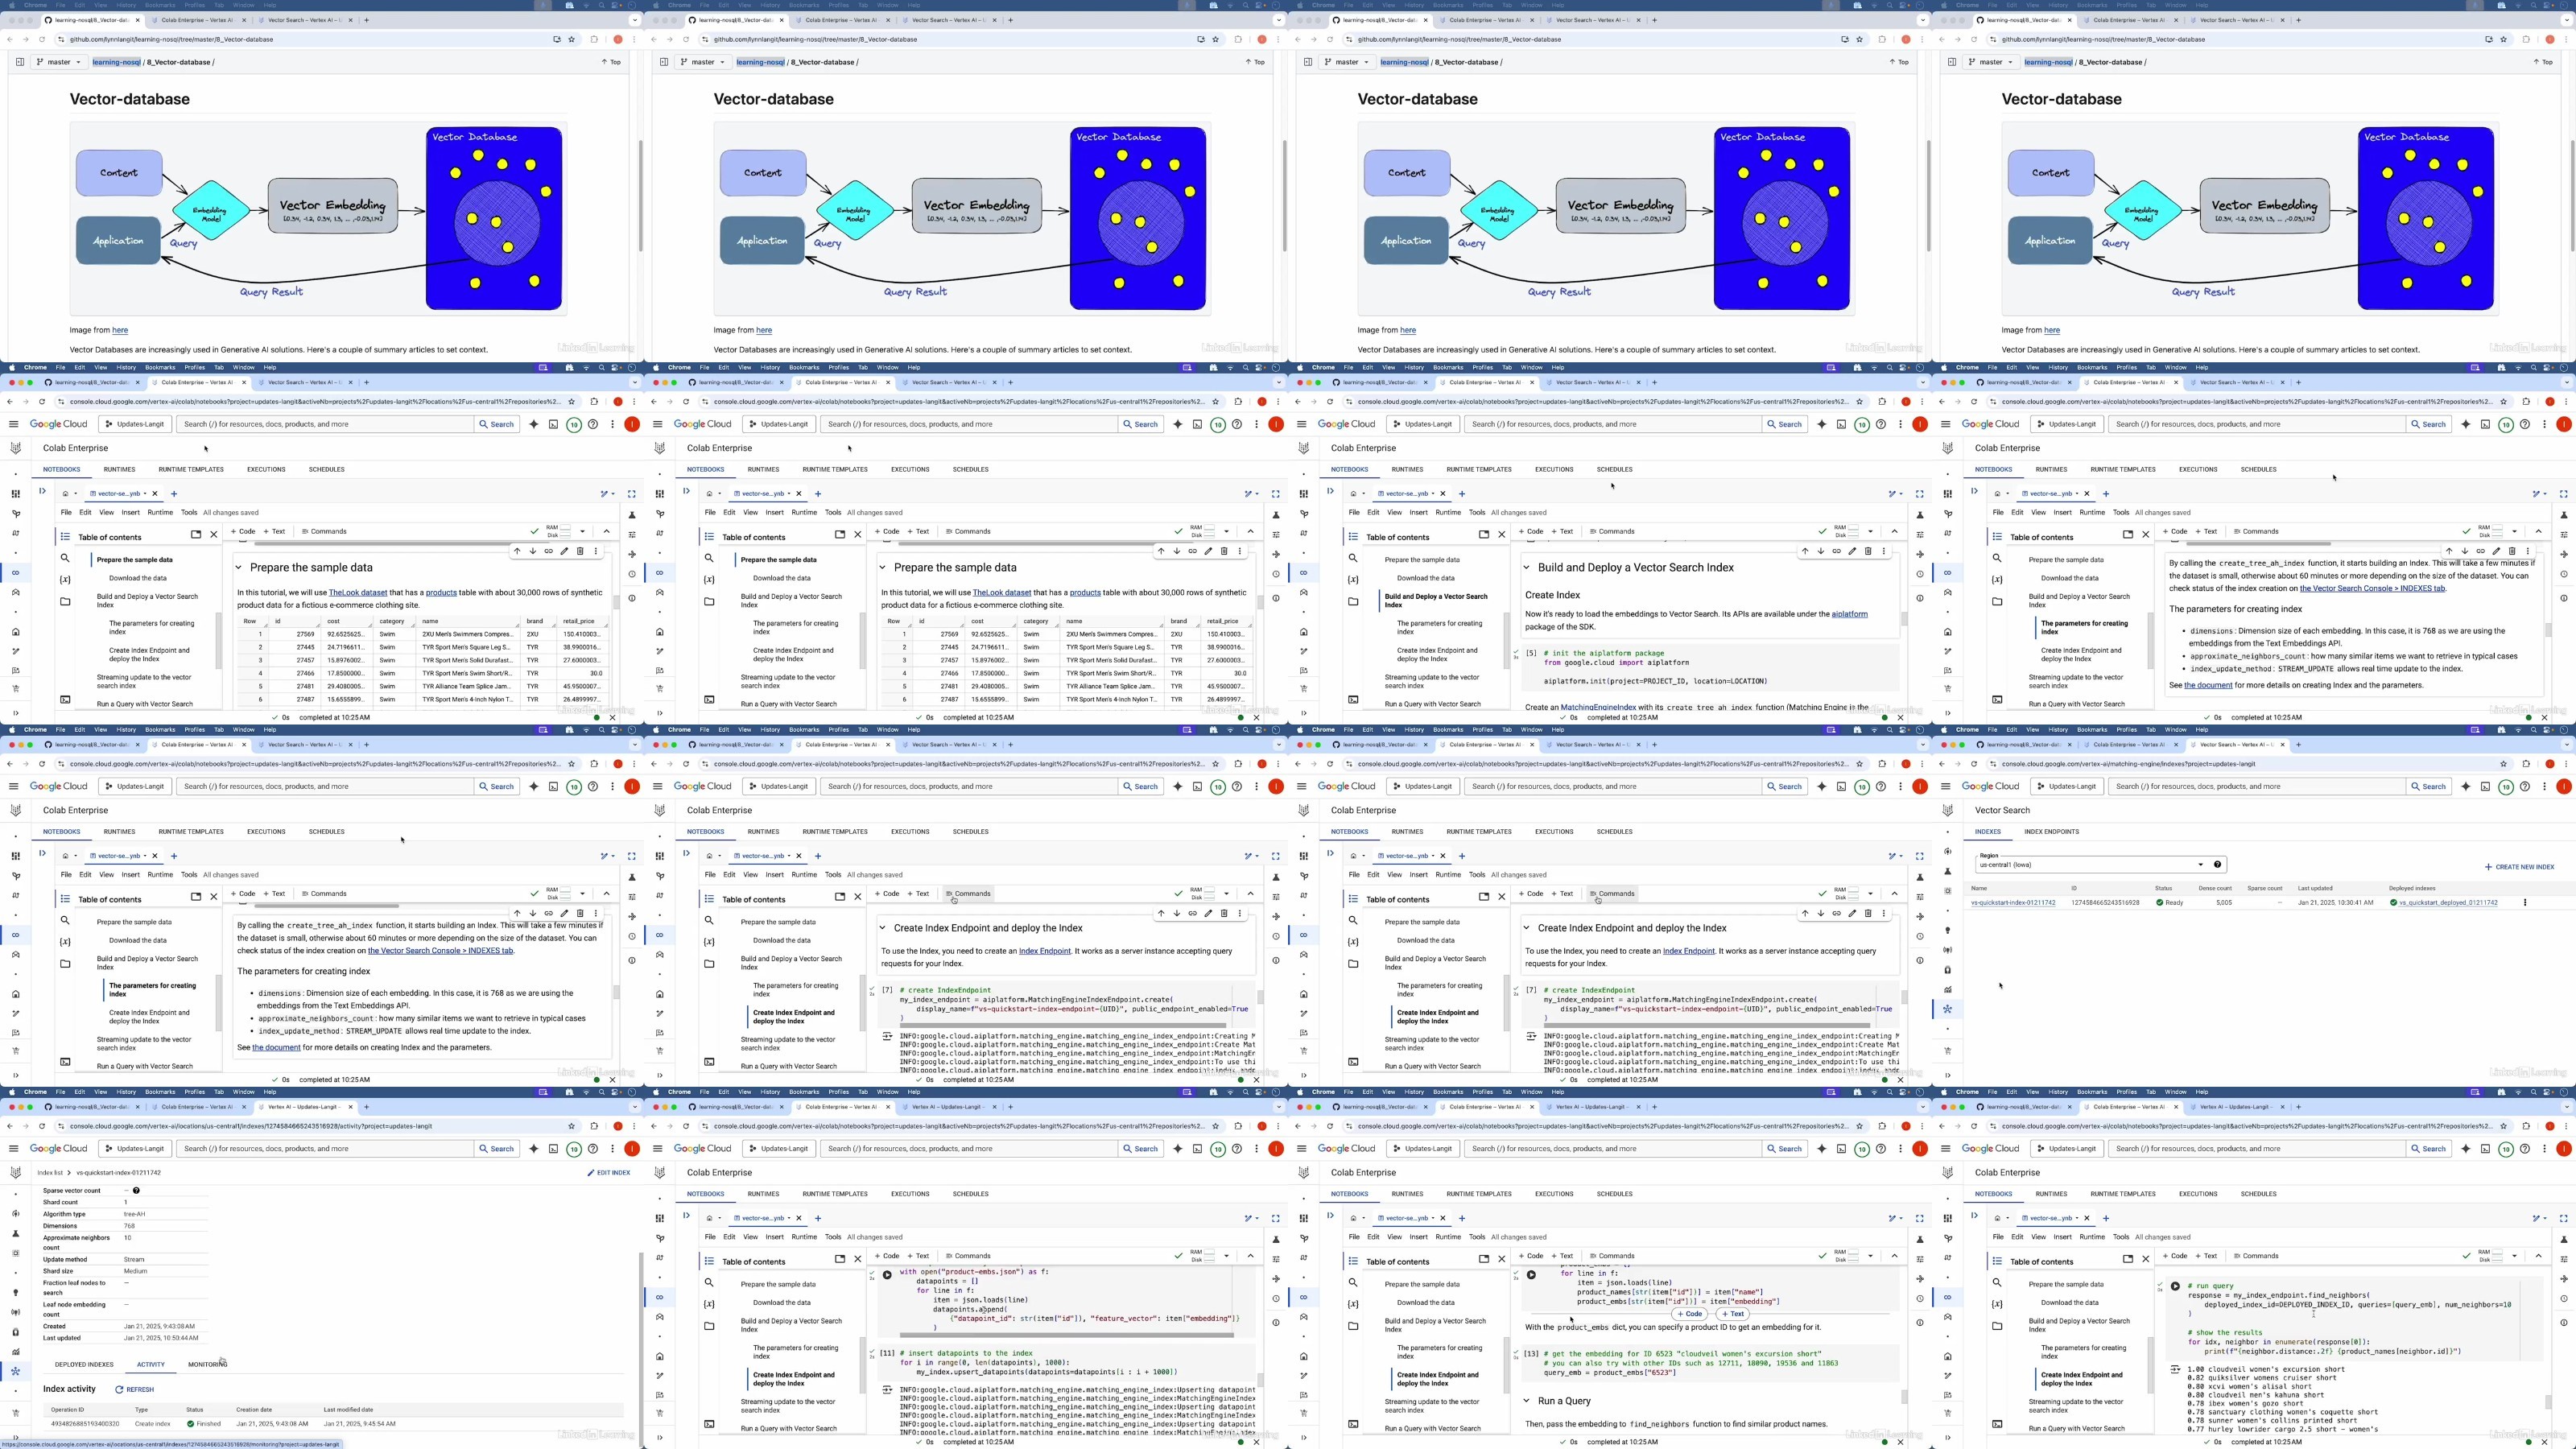The image size is (2576, 1449).
Task: Select algorithm type value tree-AH
Action: [135, 1214]
